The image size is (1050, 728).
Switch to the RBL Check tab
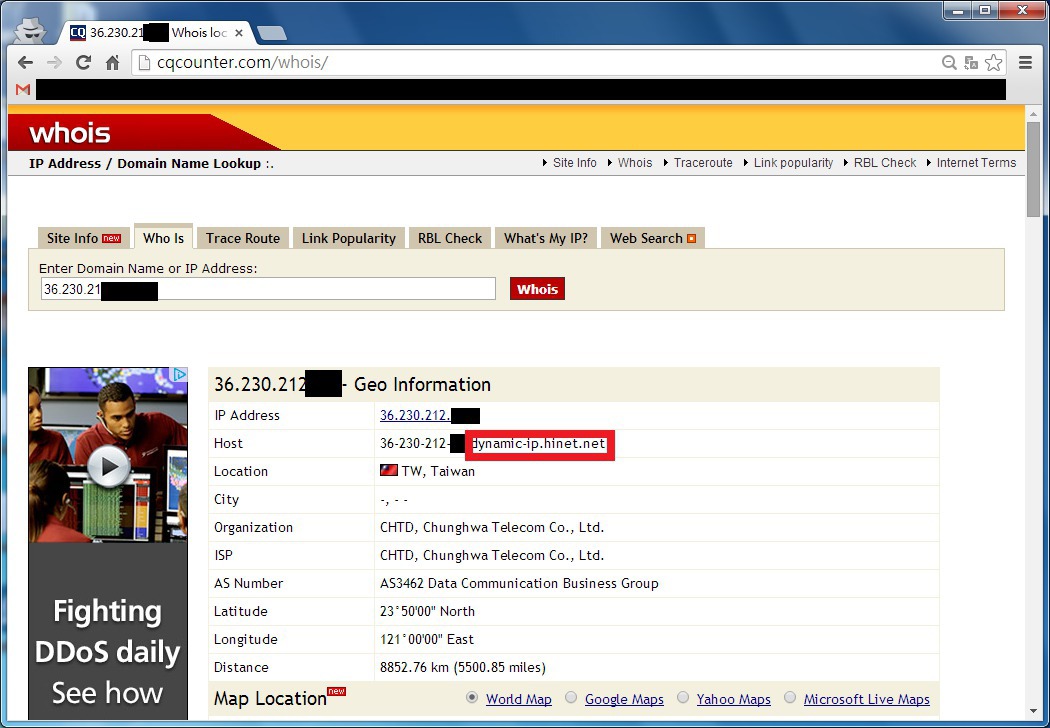pyautogui.click(x=449, y=238)
